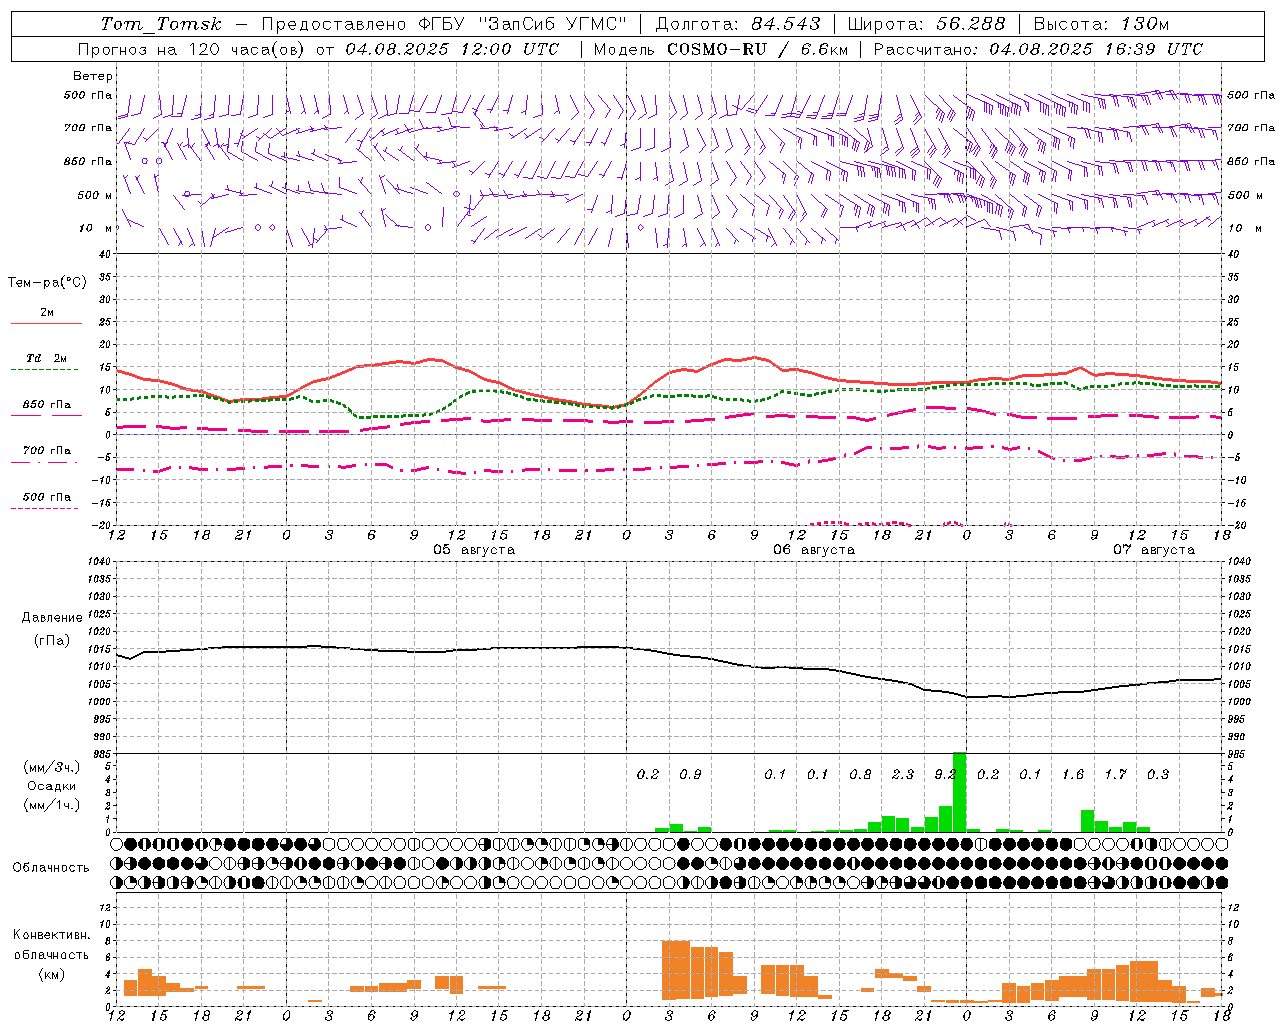This screenshot has height=1024, width=1280.
Task: Click the Tom_Tomsk station title
Action: [x=161, y=24]
